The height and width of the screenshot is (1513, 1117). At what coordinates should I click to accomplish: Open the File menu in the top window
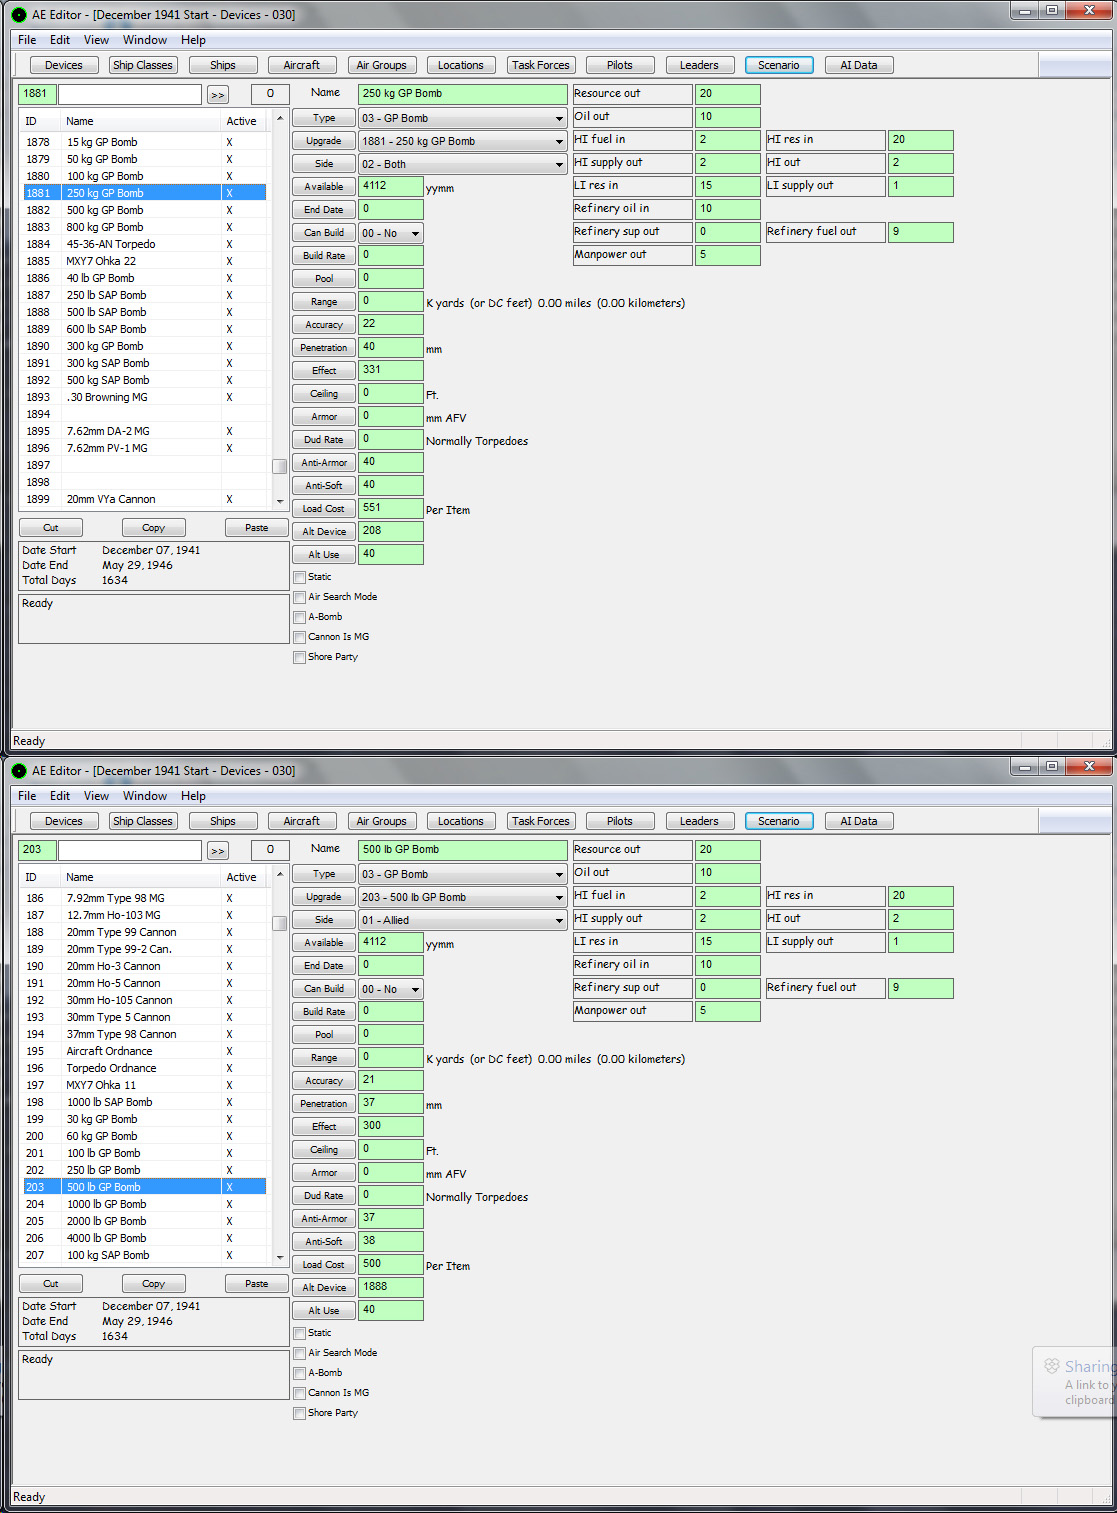[x=27, y=40]
